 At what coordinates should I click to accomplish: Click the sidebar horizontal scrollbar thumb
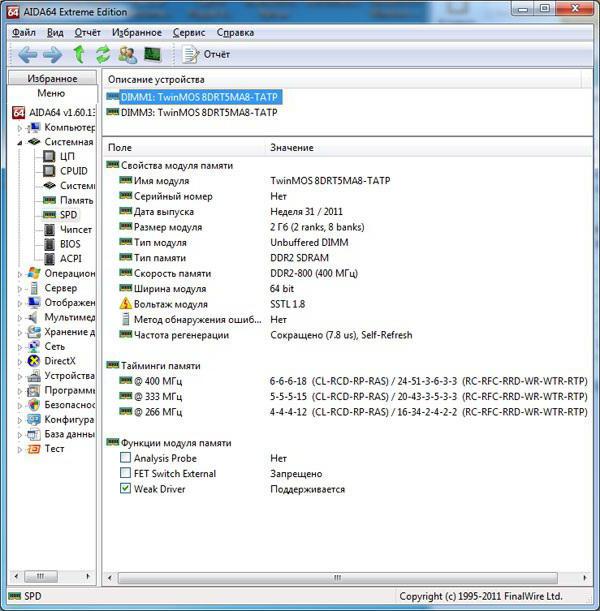coord(41,576)
